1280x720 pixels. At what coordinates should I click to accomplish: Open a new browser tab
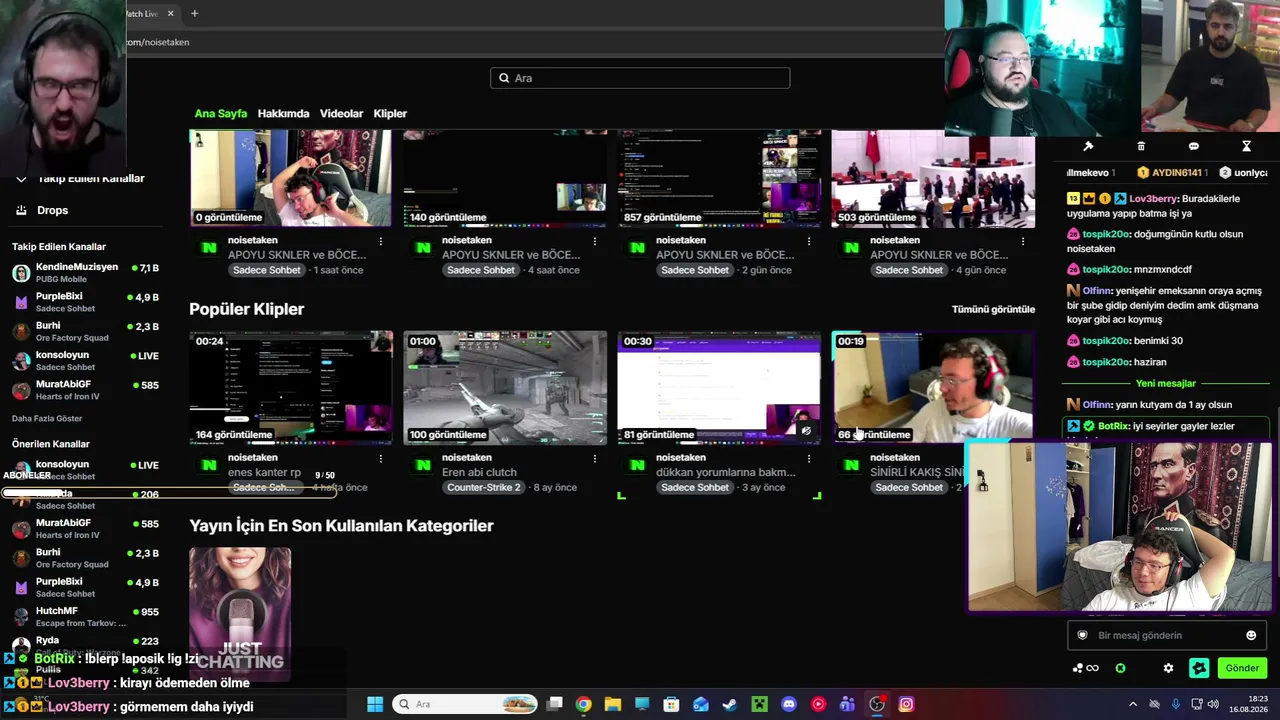pos(194,13)
